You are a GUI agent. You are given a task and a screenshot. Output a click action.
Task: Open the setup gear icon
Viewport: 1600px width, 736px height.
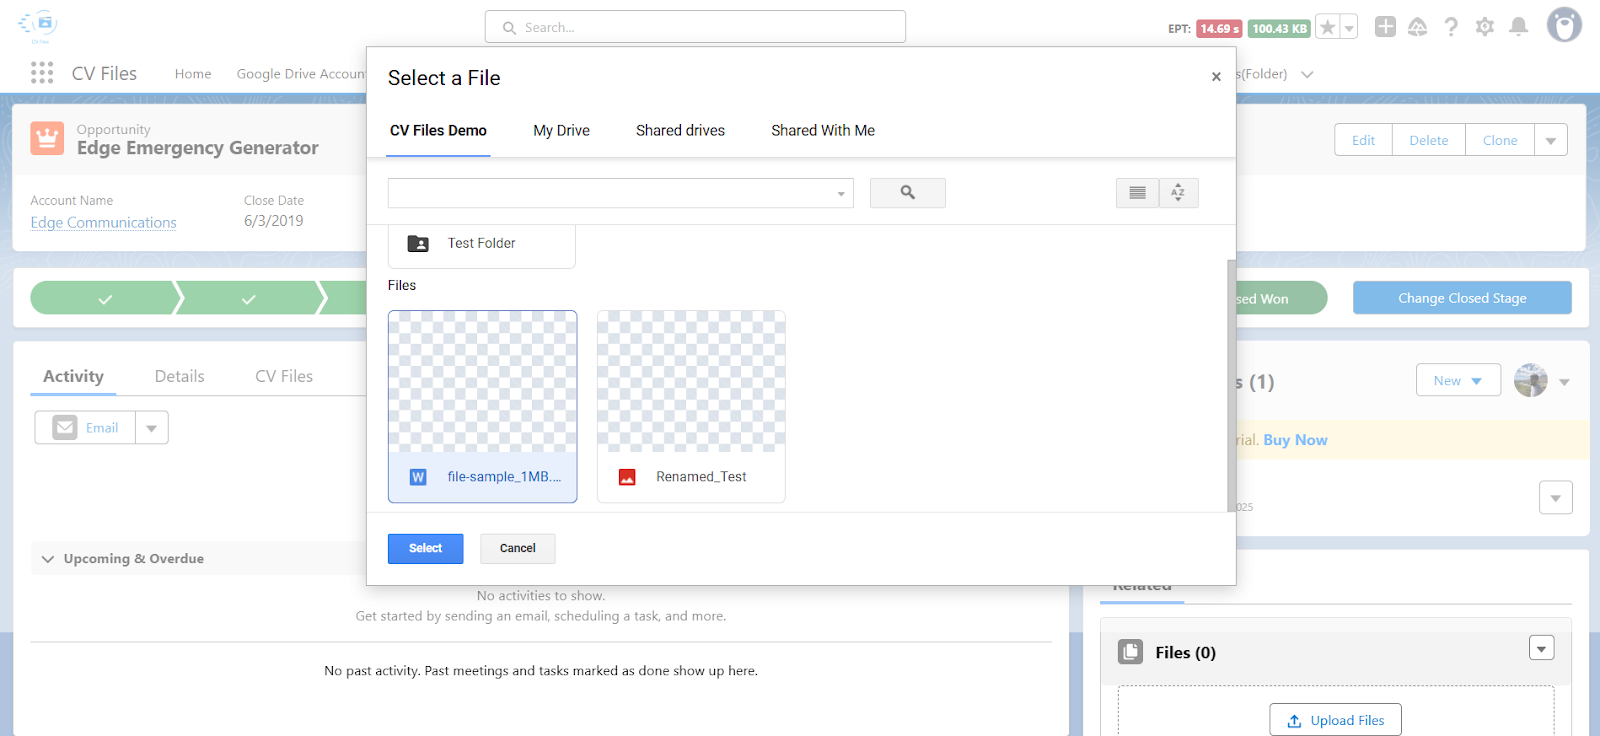[x=1485, y=27]
